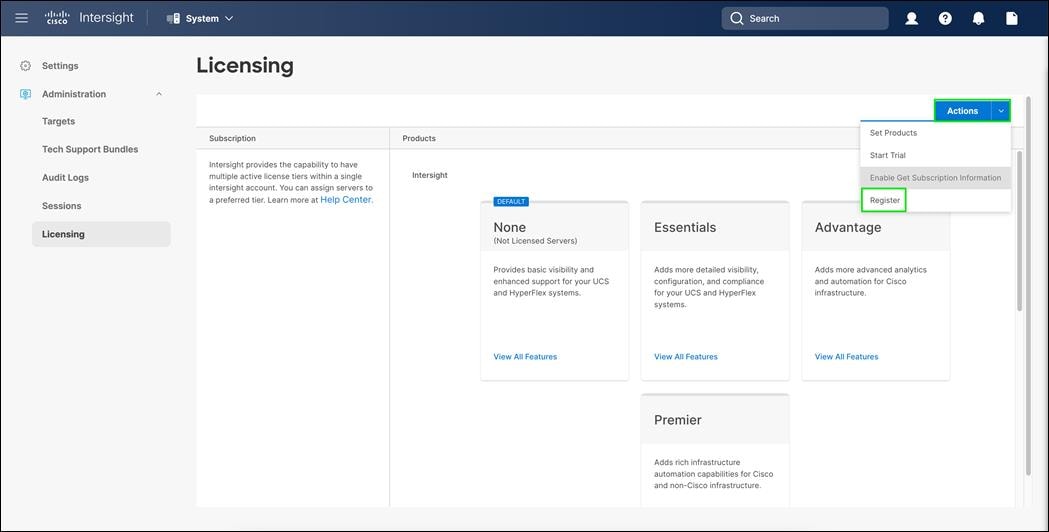Select Administration in the sidebar

click(x=74, y=94)
